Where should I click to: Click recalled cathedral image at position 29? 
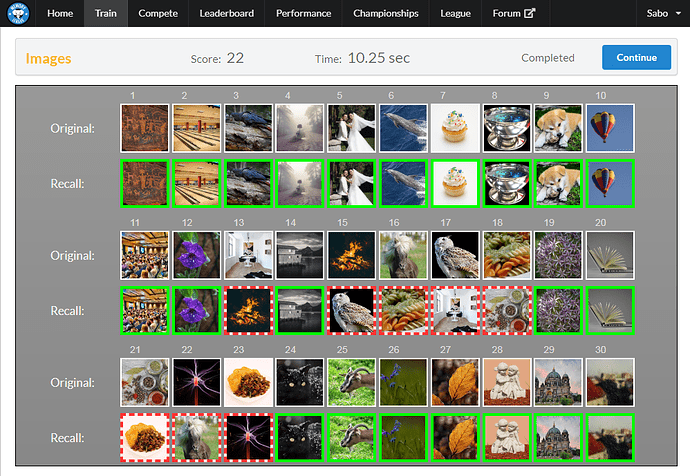(x=558, y=438)
